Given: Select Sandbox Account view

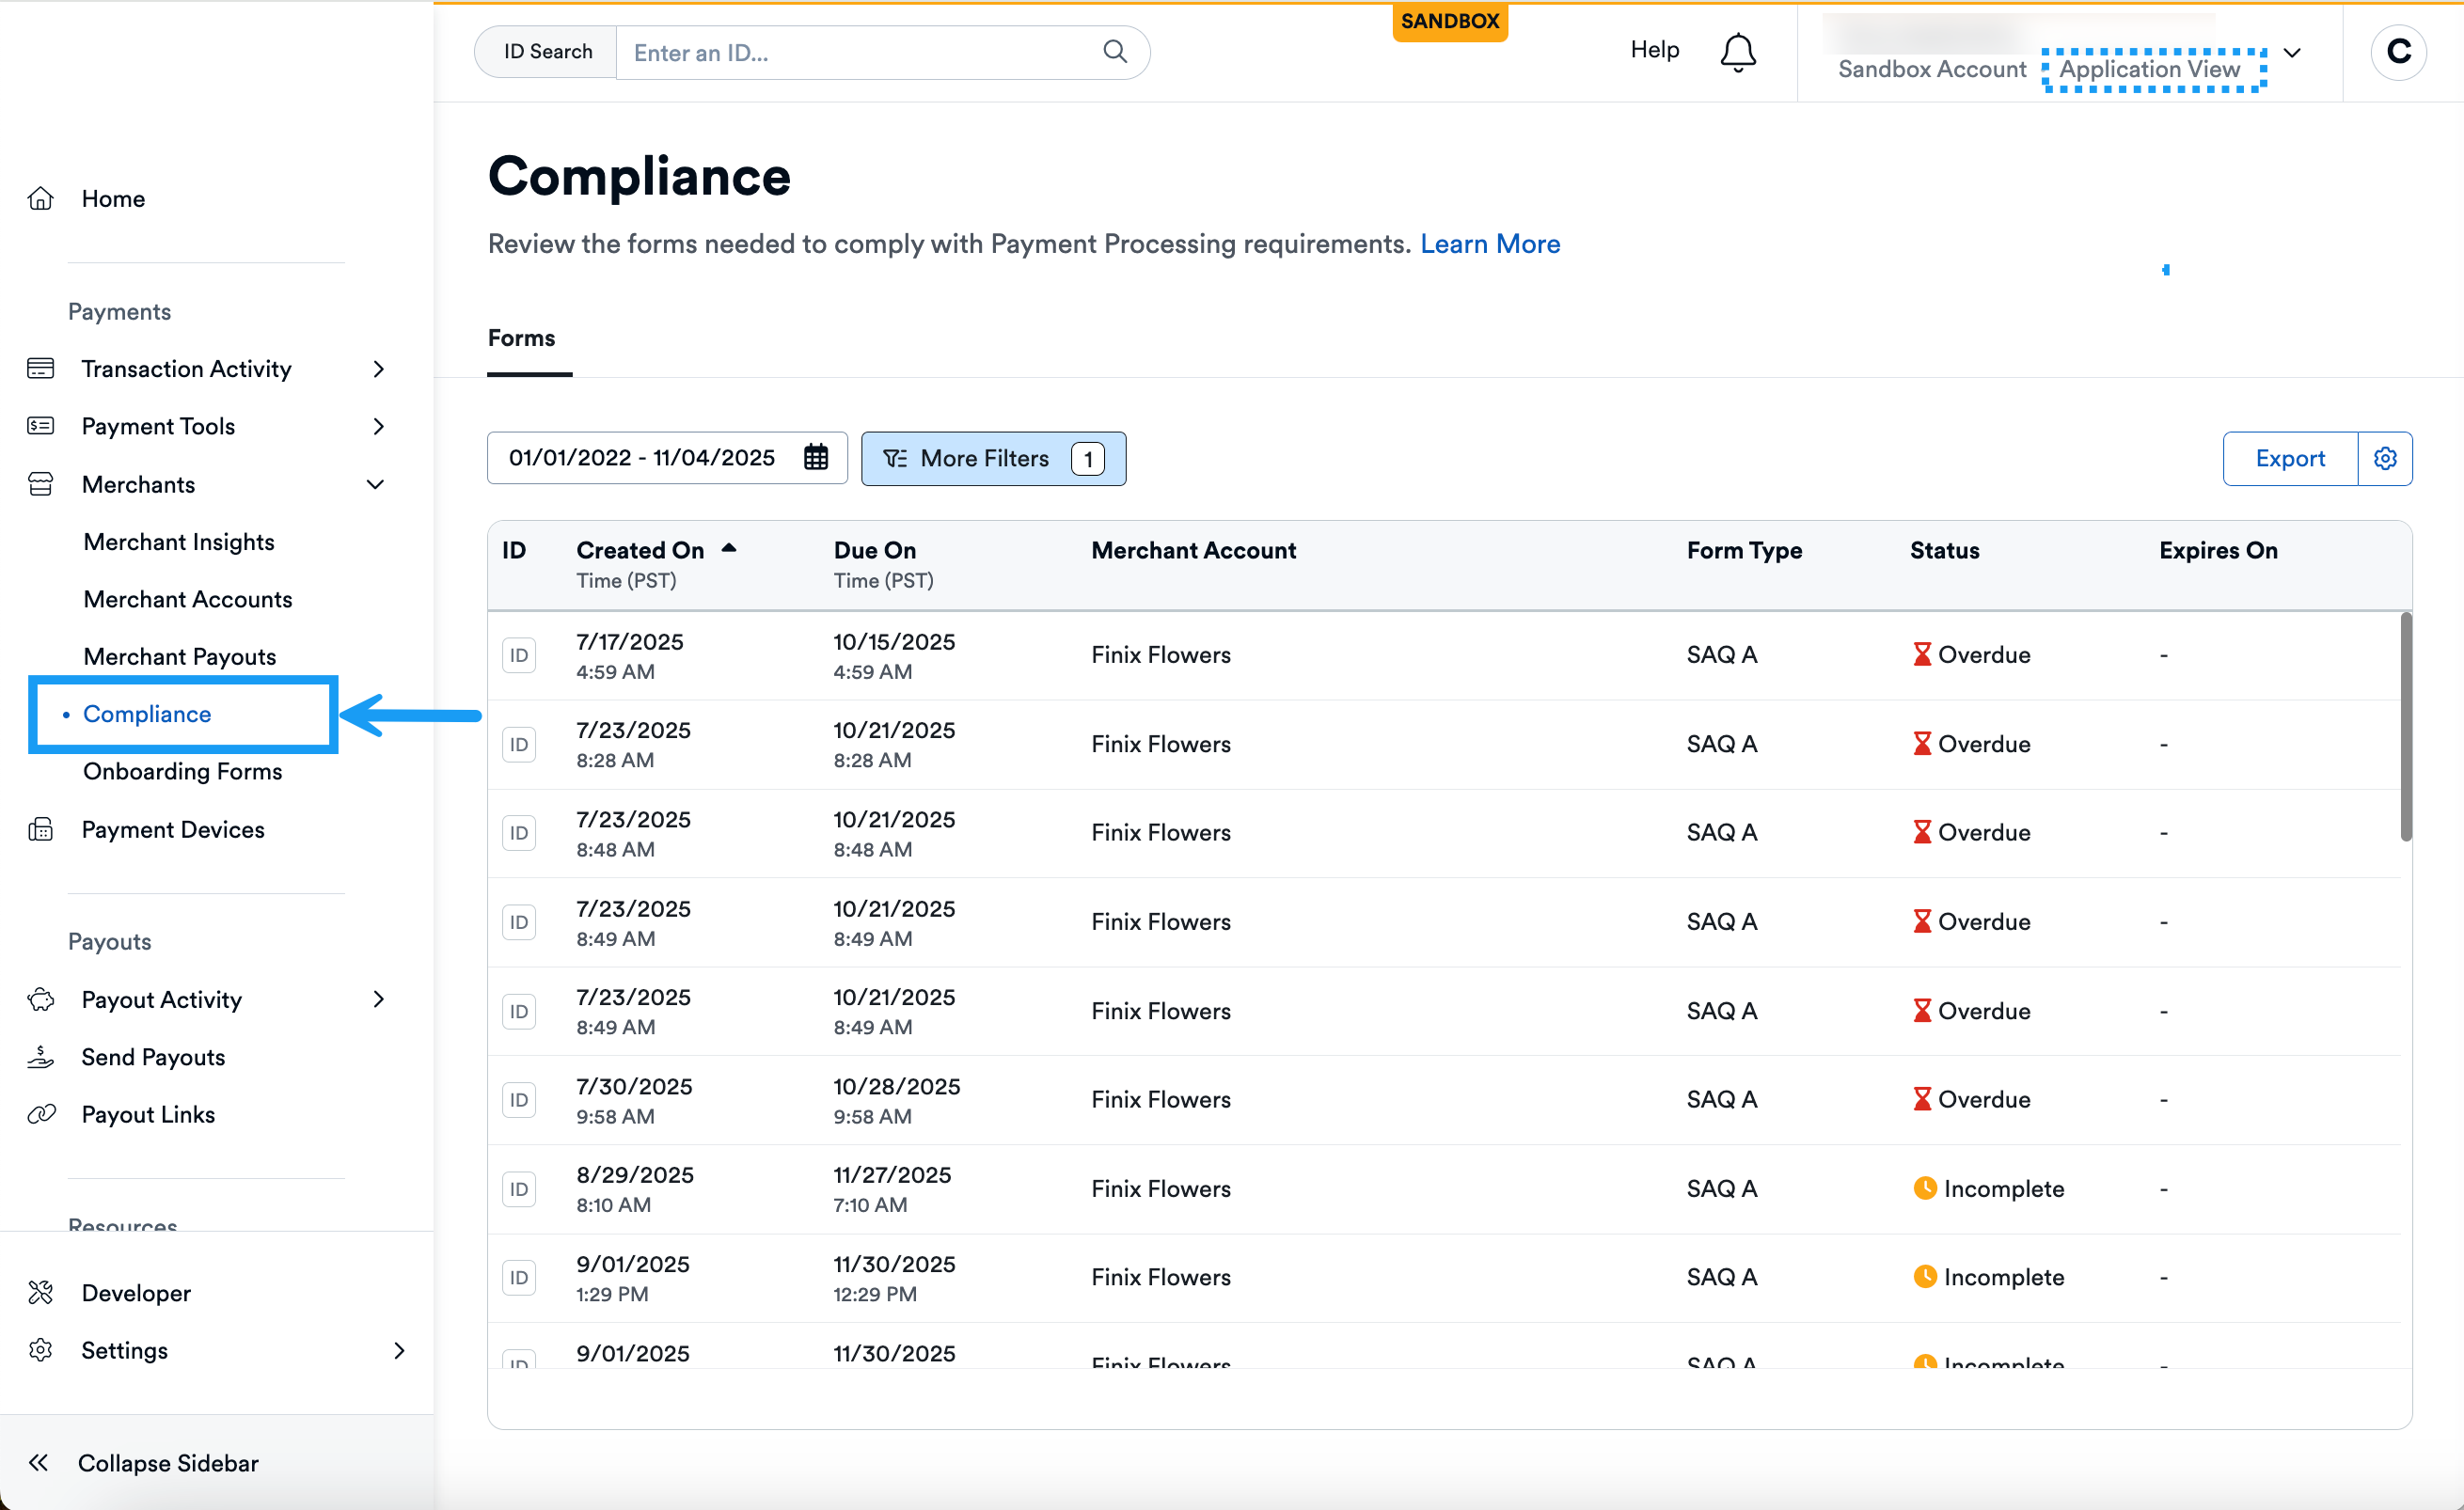Looking at the screenshot, I should click(1931, 69).
